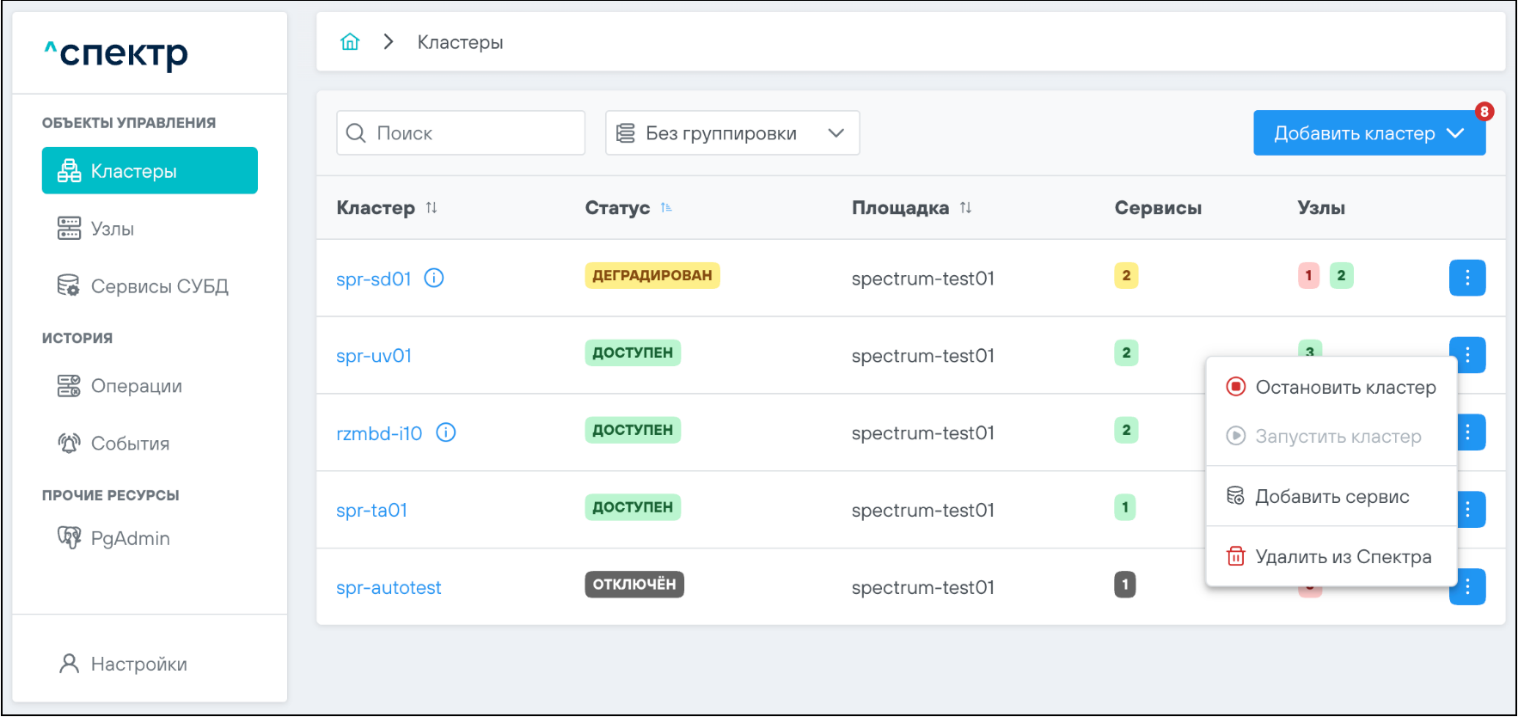
Task: Click the home icon in breadcrumb
Action: click(349, 42)
